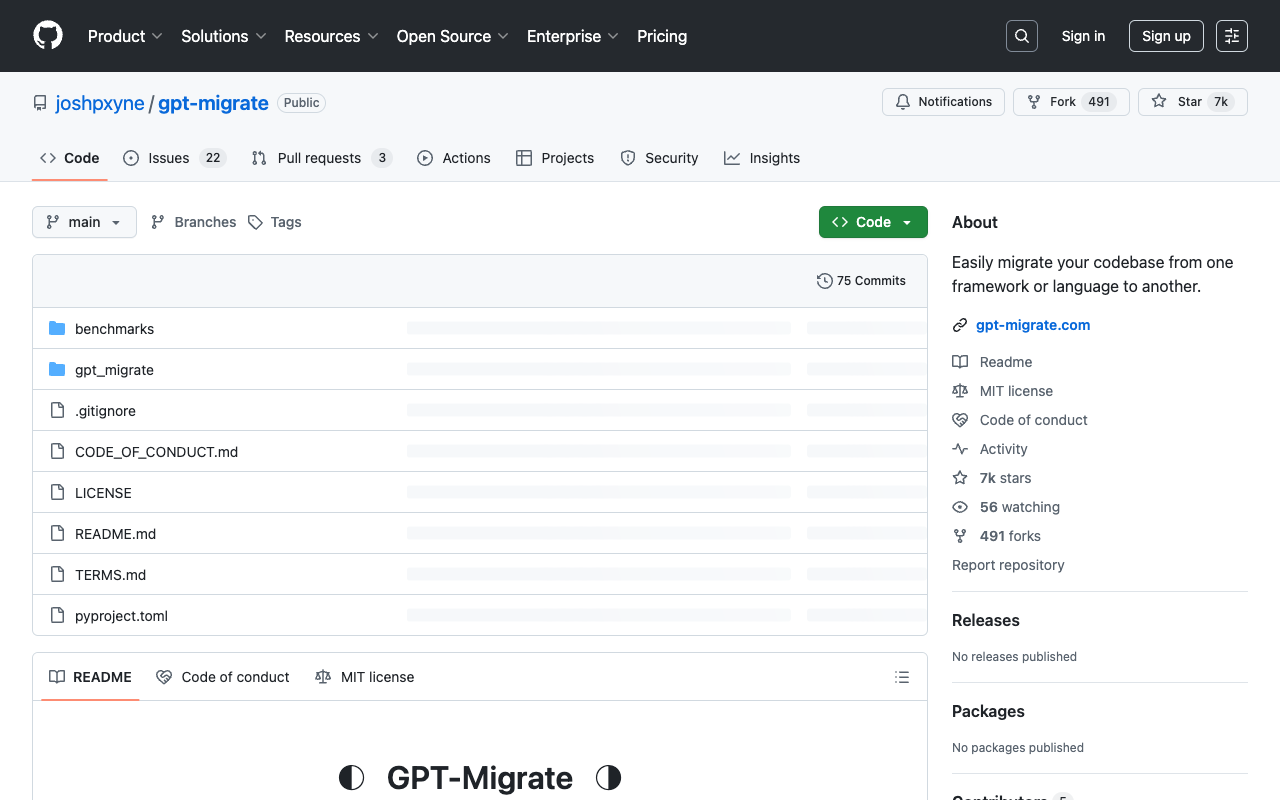Click the TERMS.md file icon
The image size is (1280, 800).
[x=57, y=575]
